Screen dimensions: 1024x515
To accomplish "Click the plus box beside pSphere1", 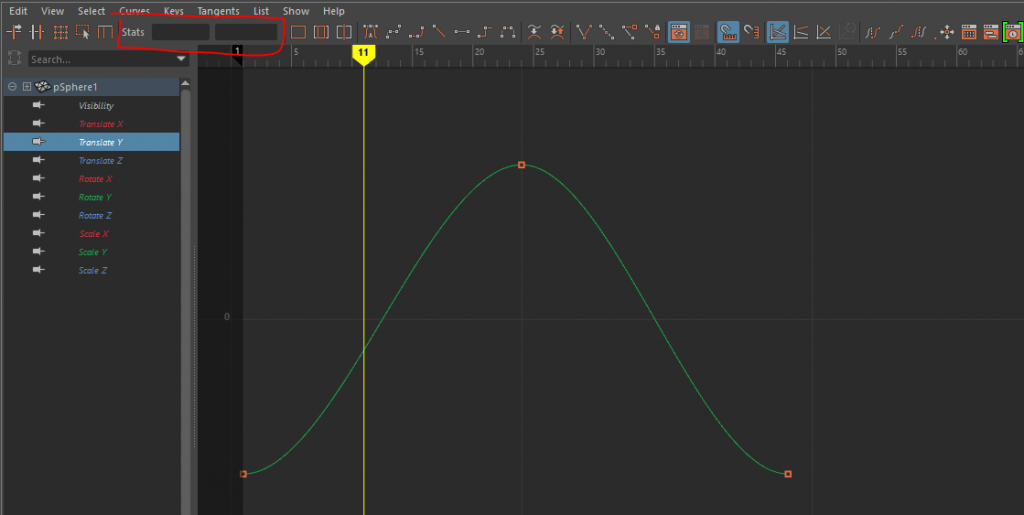I will click(27, 87).
